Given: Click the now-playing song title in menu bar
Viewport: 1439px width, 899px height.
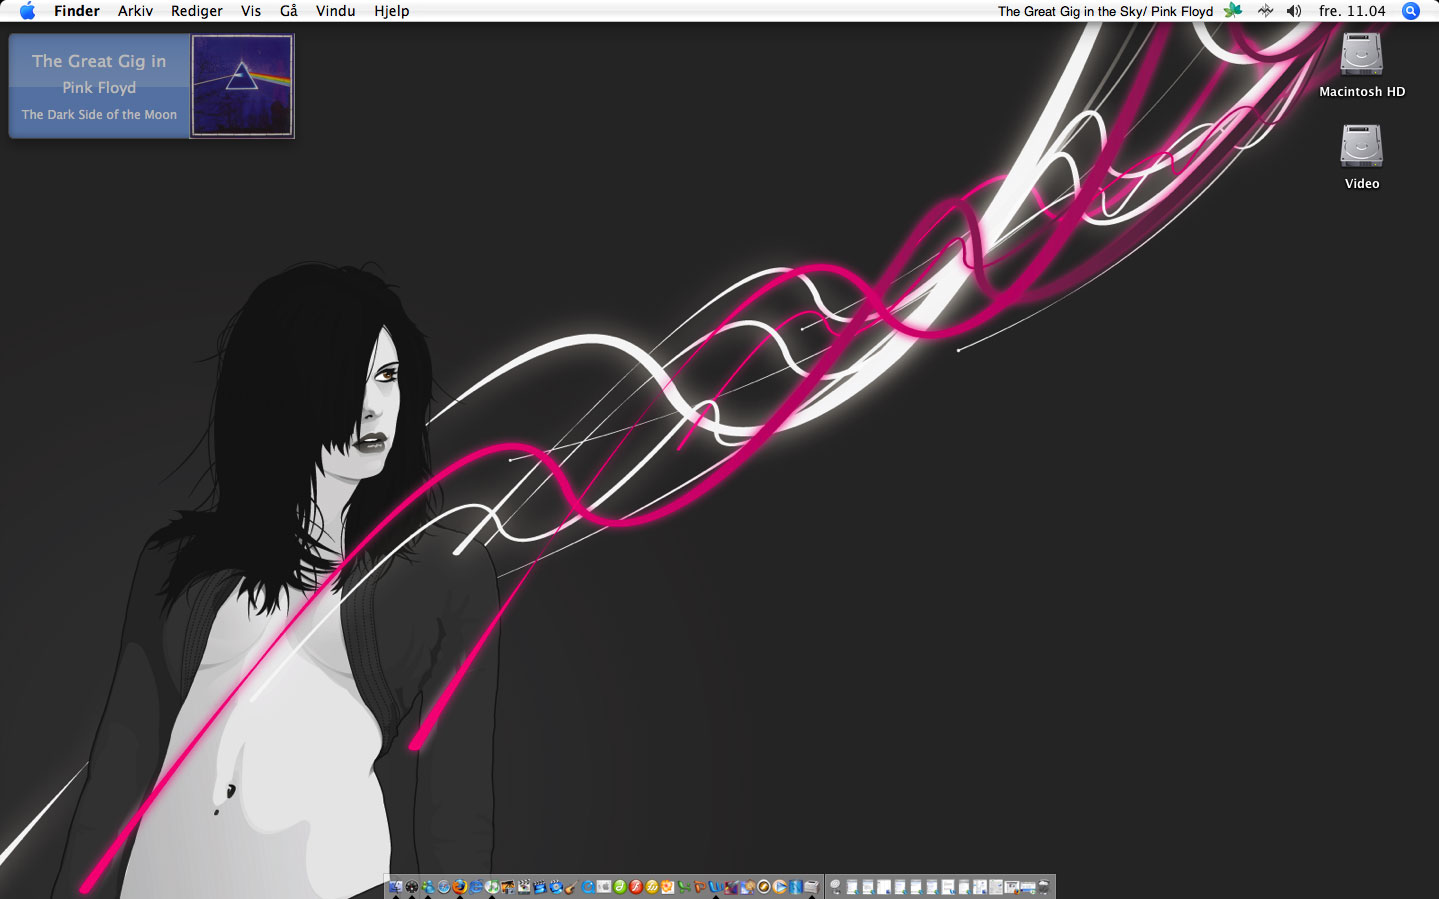Looking at the screenshot, I should tap(1105, 11).
